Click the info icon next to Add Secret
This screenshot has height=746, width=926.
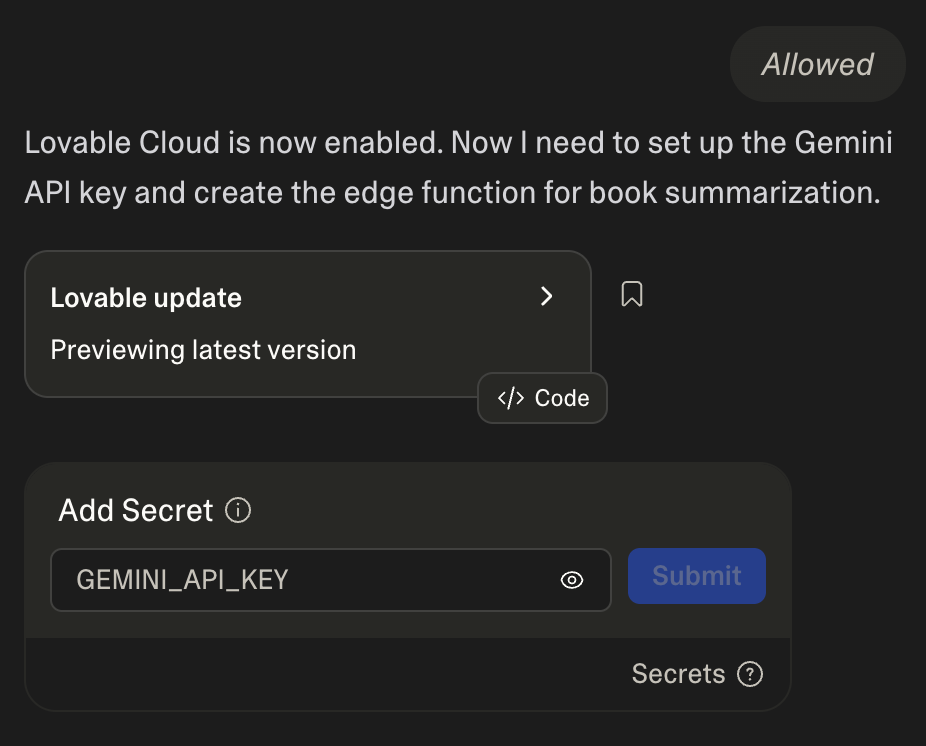point(238,511)
